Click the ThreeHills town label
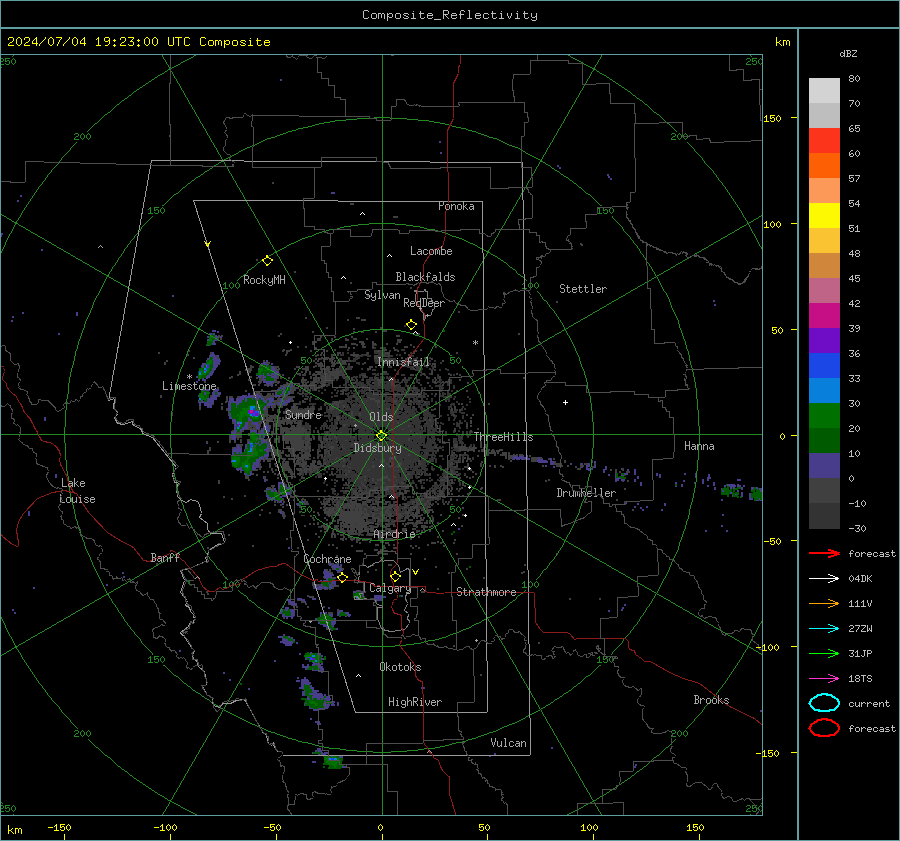Image resolution: width=900 pixels, height=841 pixels. (x=503, y=437)
